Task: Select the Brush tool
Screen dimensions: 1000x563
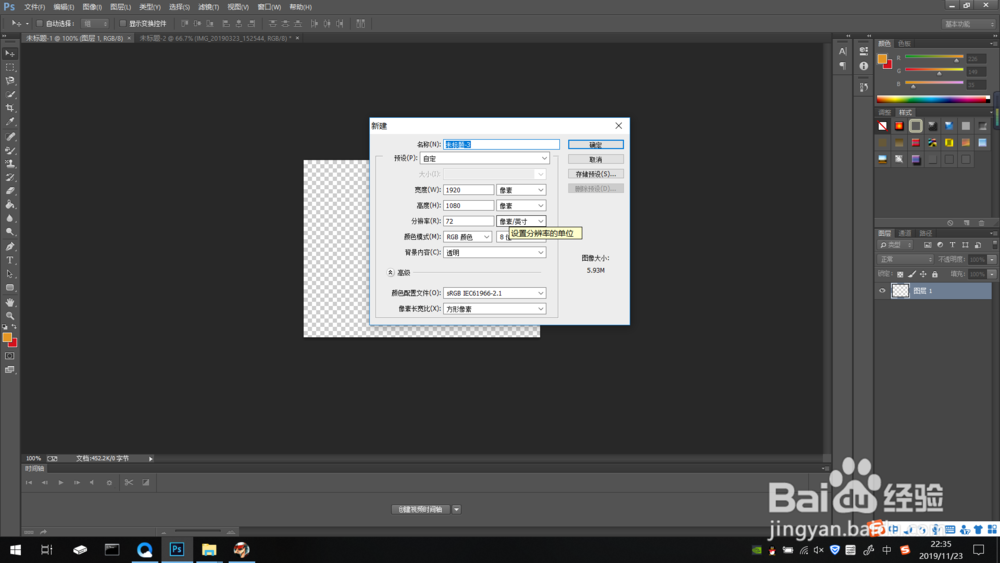Action: (x=10, y=150)
